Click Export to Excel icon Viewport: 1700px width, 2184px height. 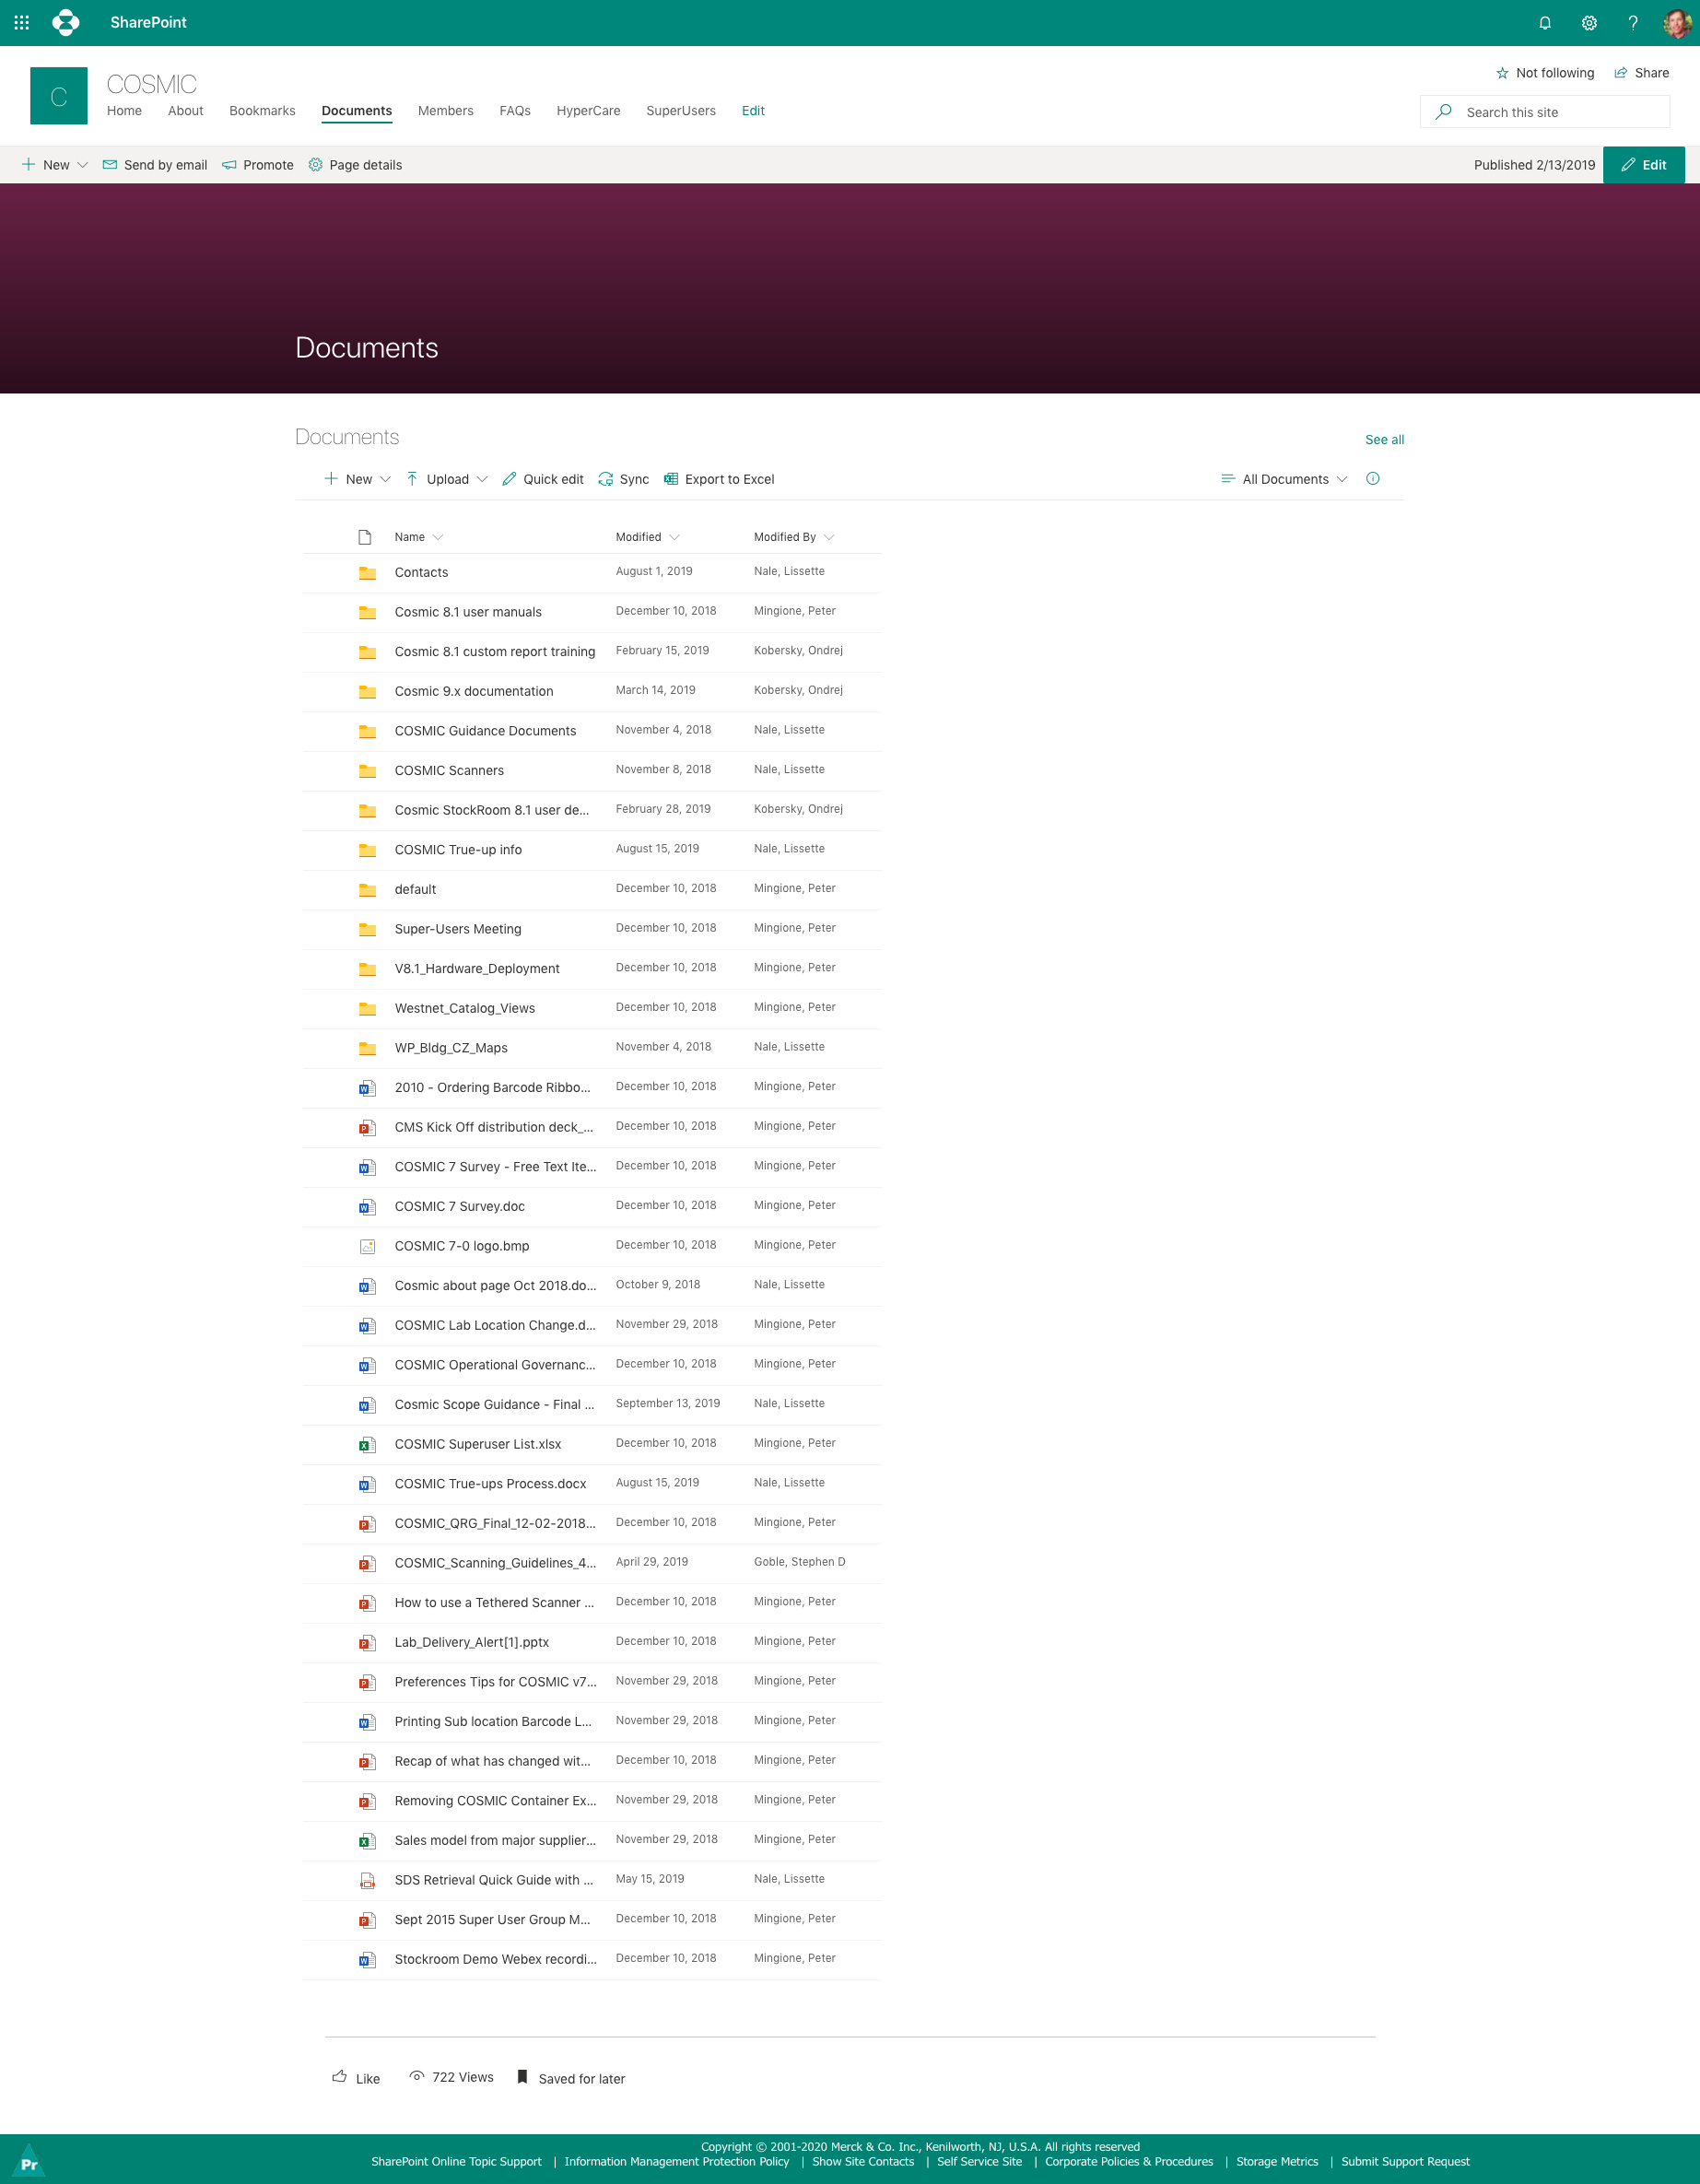point(671,479)
